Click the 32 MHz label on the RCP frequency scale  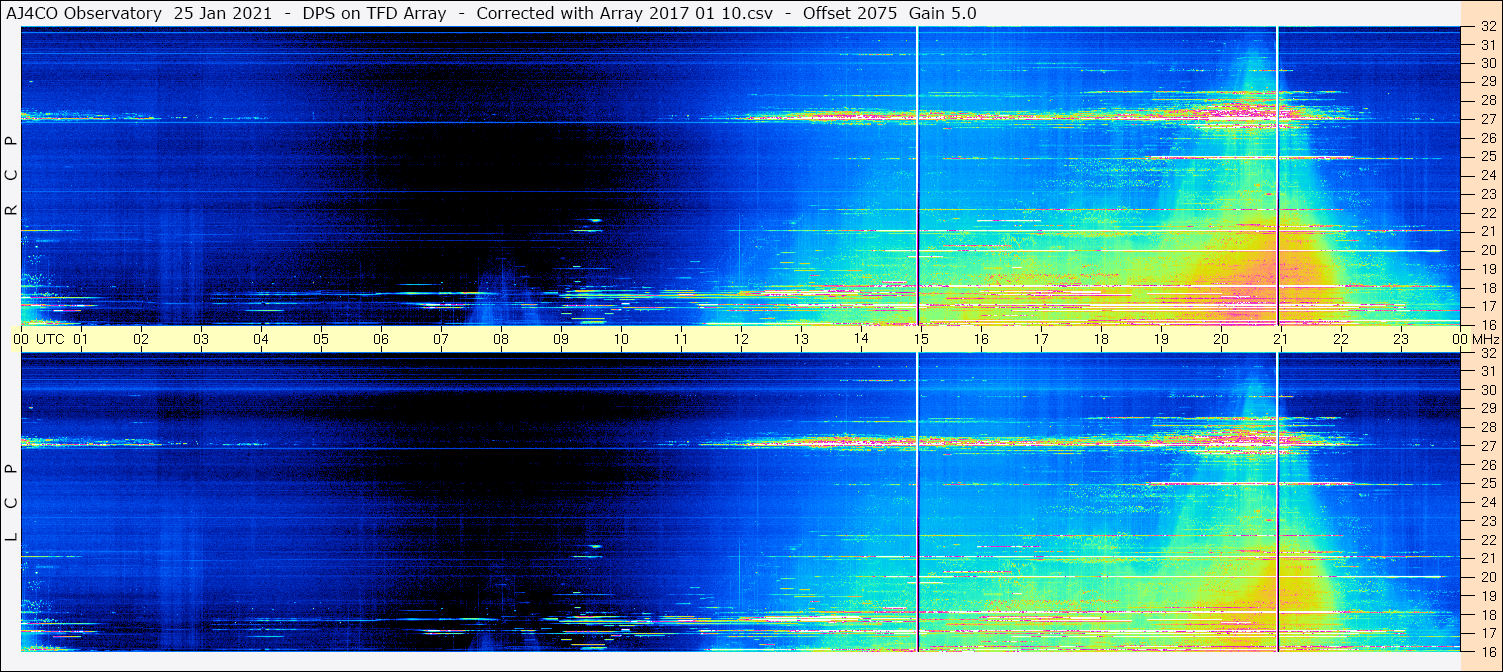1488,27
